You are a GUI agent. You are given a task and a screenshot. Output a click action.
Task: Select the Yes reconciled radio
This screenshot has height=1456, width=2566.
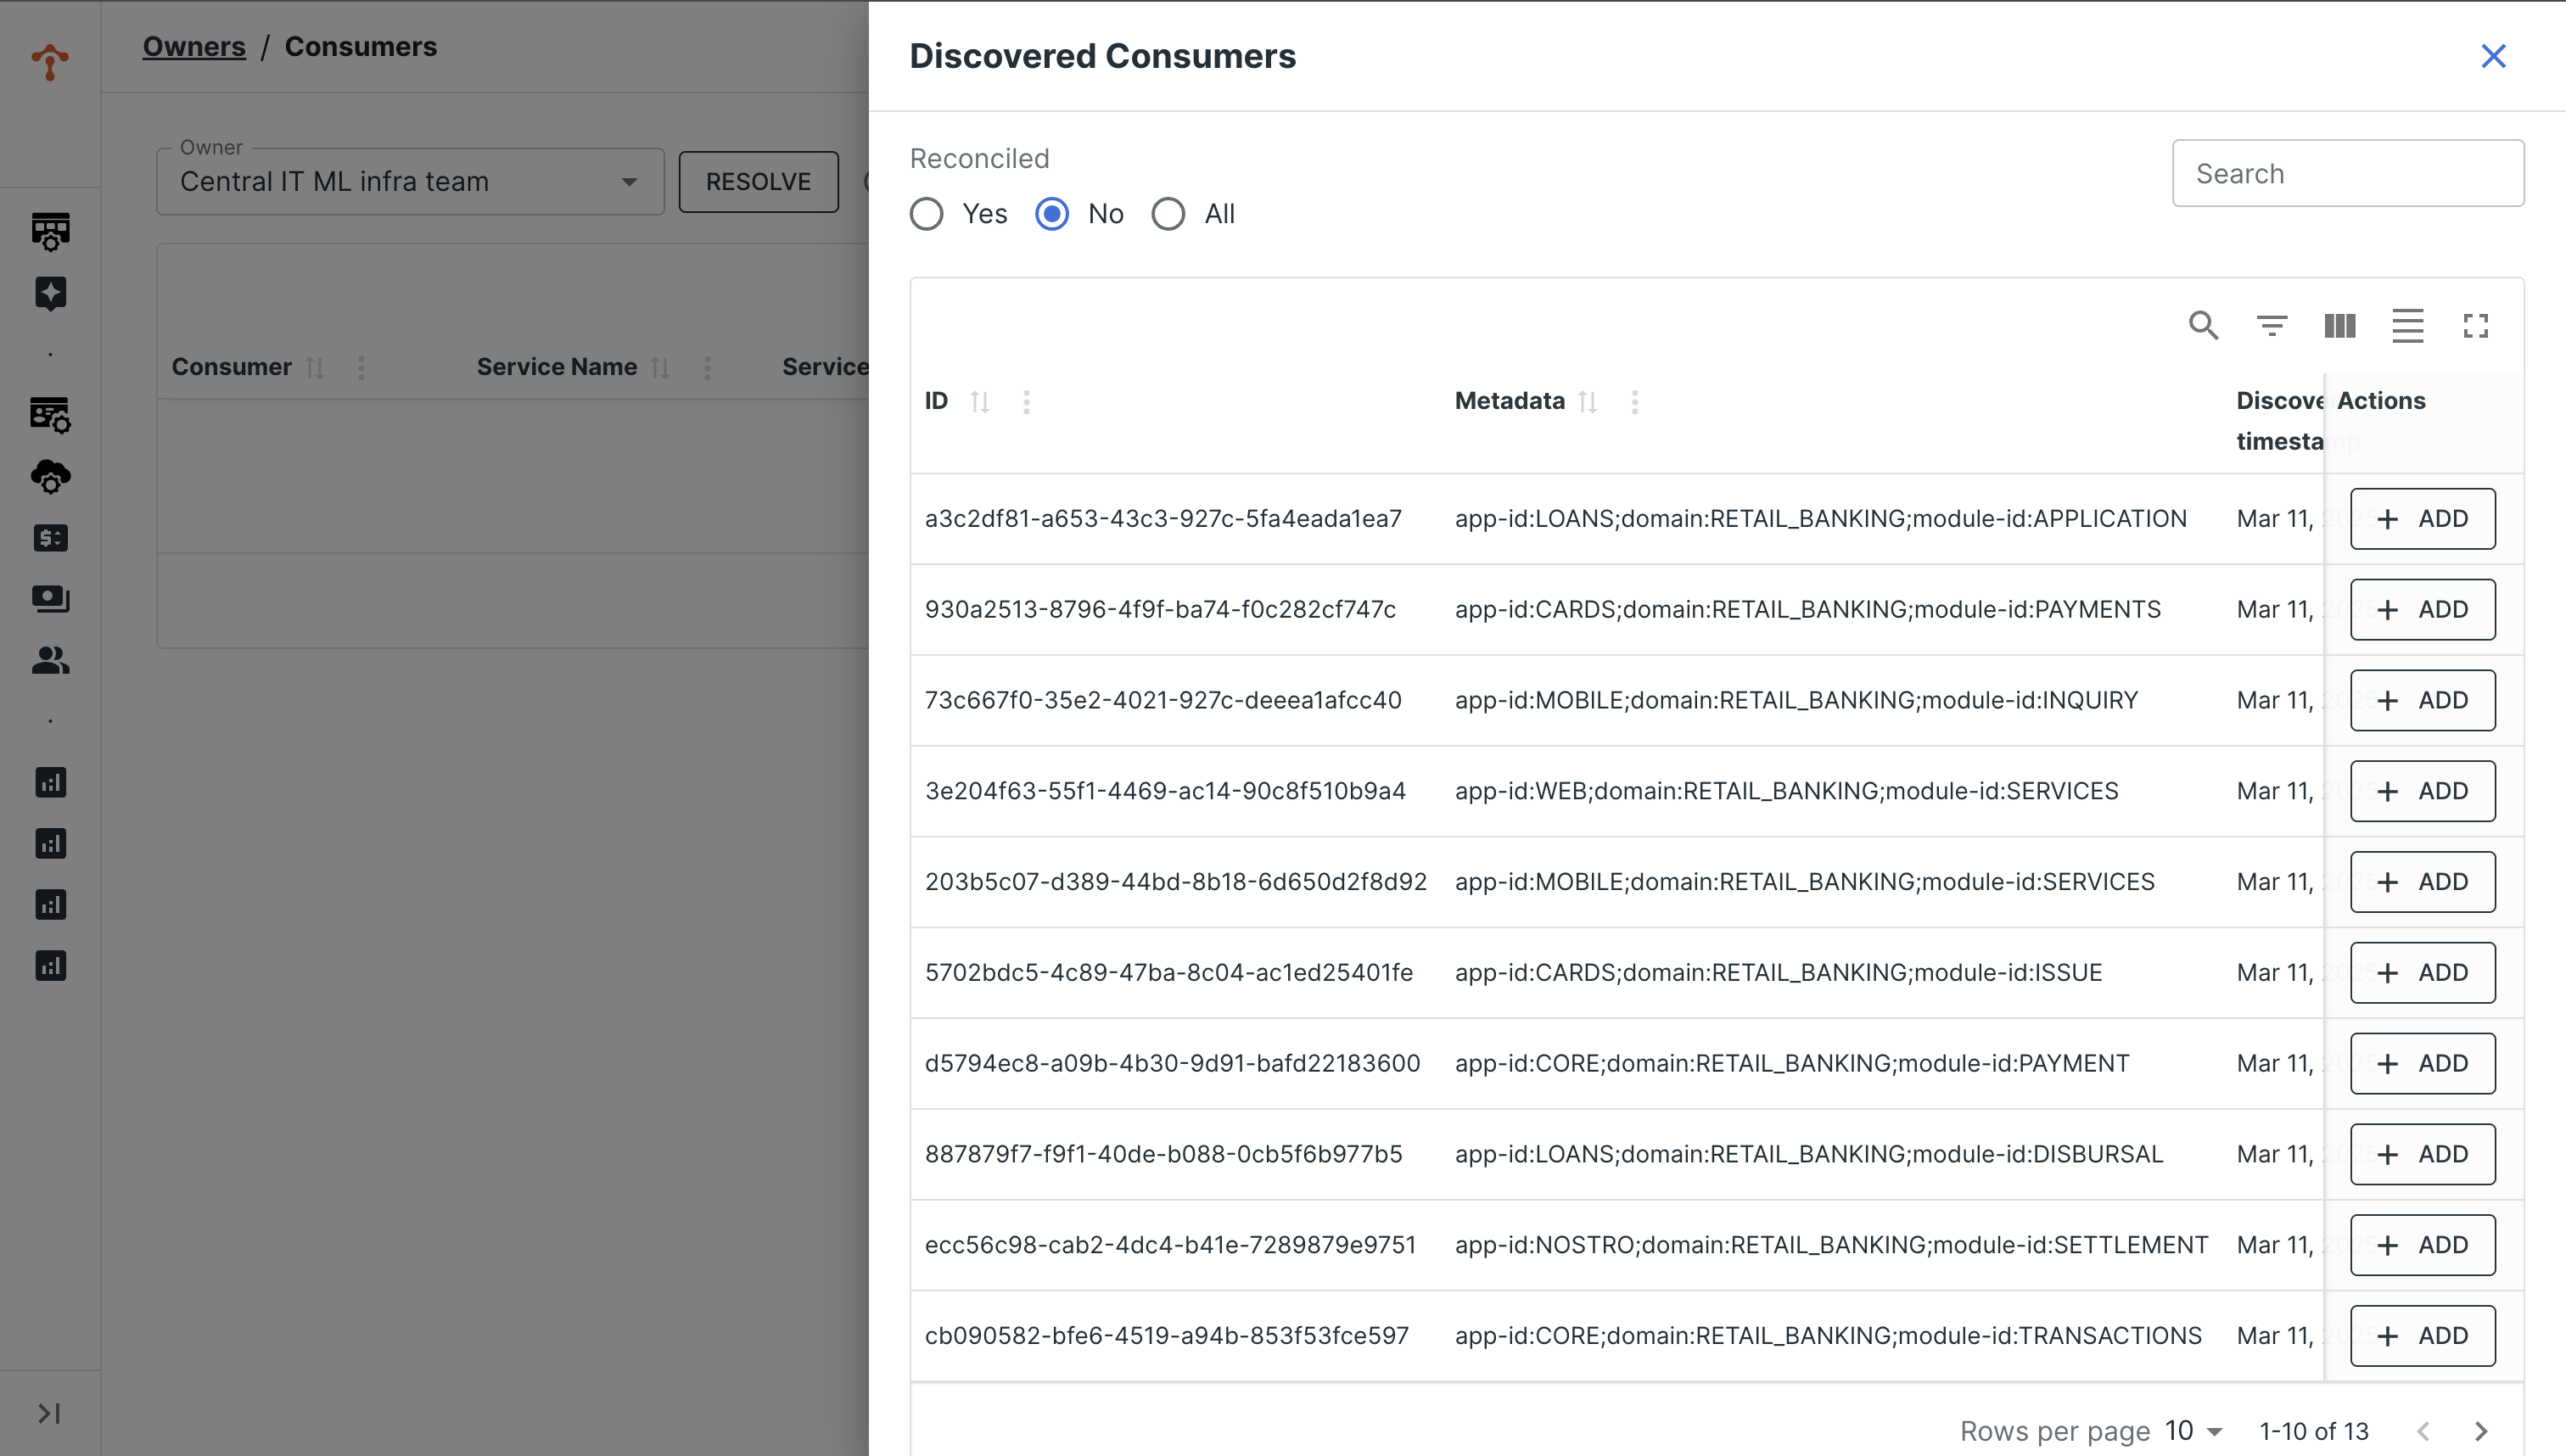coord(926,214)
